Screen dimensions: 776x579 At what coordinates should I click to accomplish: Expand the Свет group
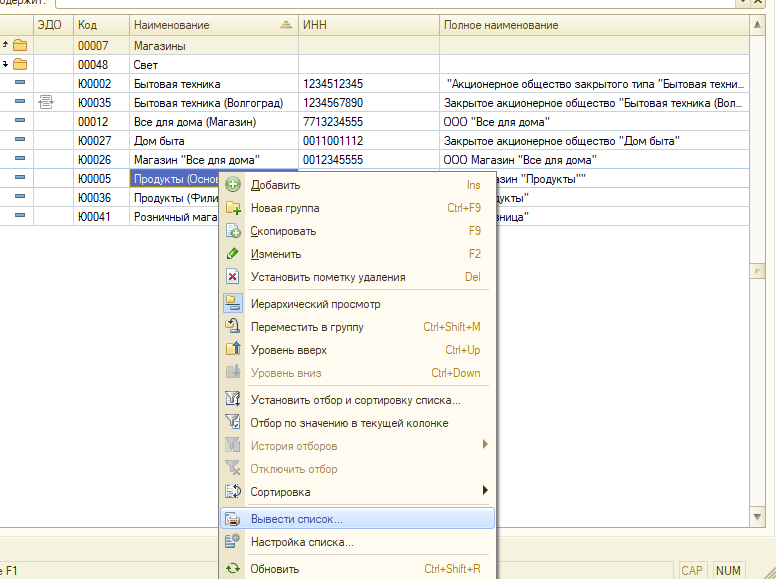tap(5, 64)
